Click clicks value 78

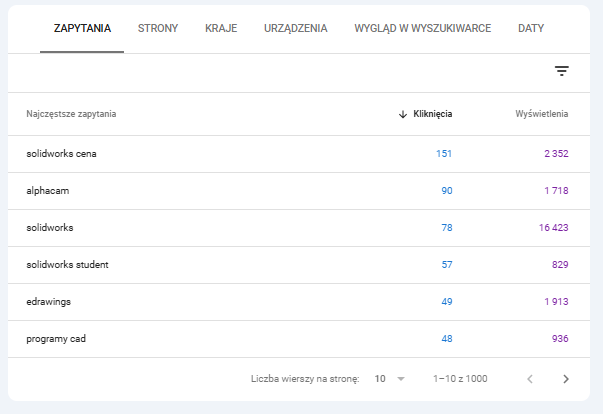(x=447, y=228)
